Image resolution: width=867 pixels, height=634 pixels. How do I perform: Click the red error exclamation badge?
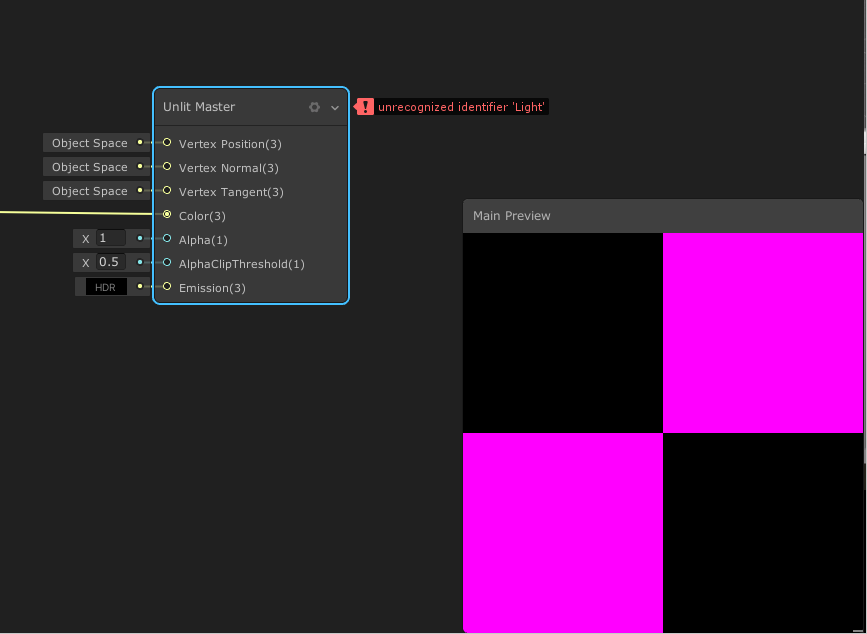364,106
